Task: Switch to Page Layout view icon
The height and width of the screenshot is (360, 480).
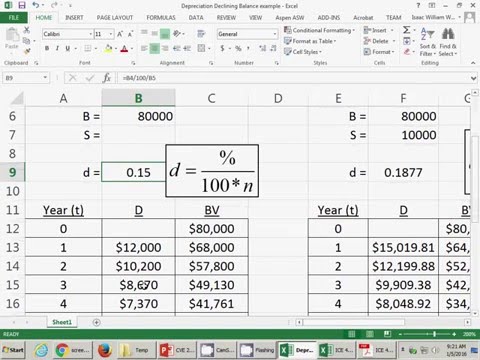Action: (x=369, y=334)
